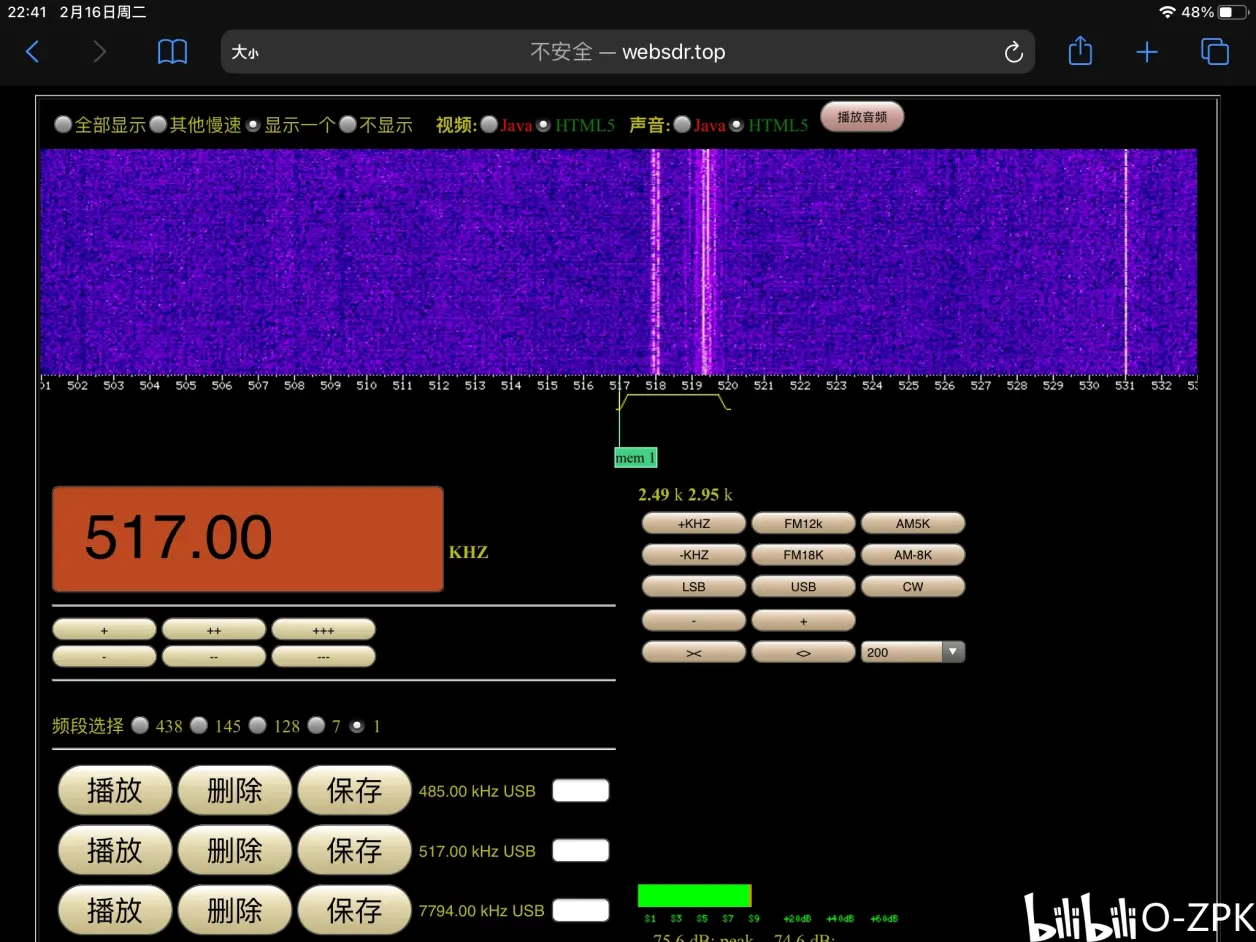
Task: Click the 520 tick on frequency scale
Action: point(727,385)
